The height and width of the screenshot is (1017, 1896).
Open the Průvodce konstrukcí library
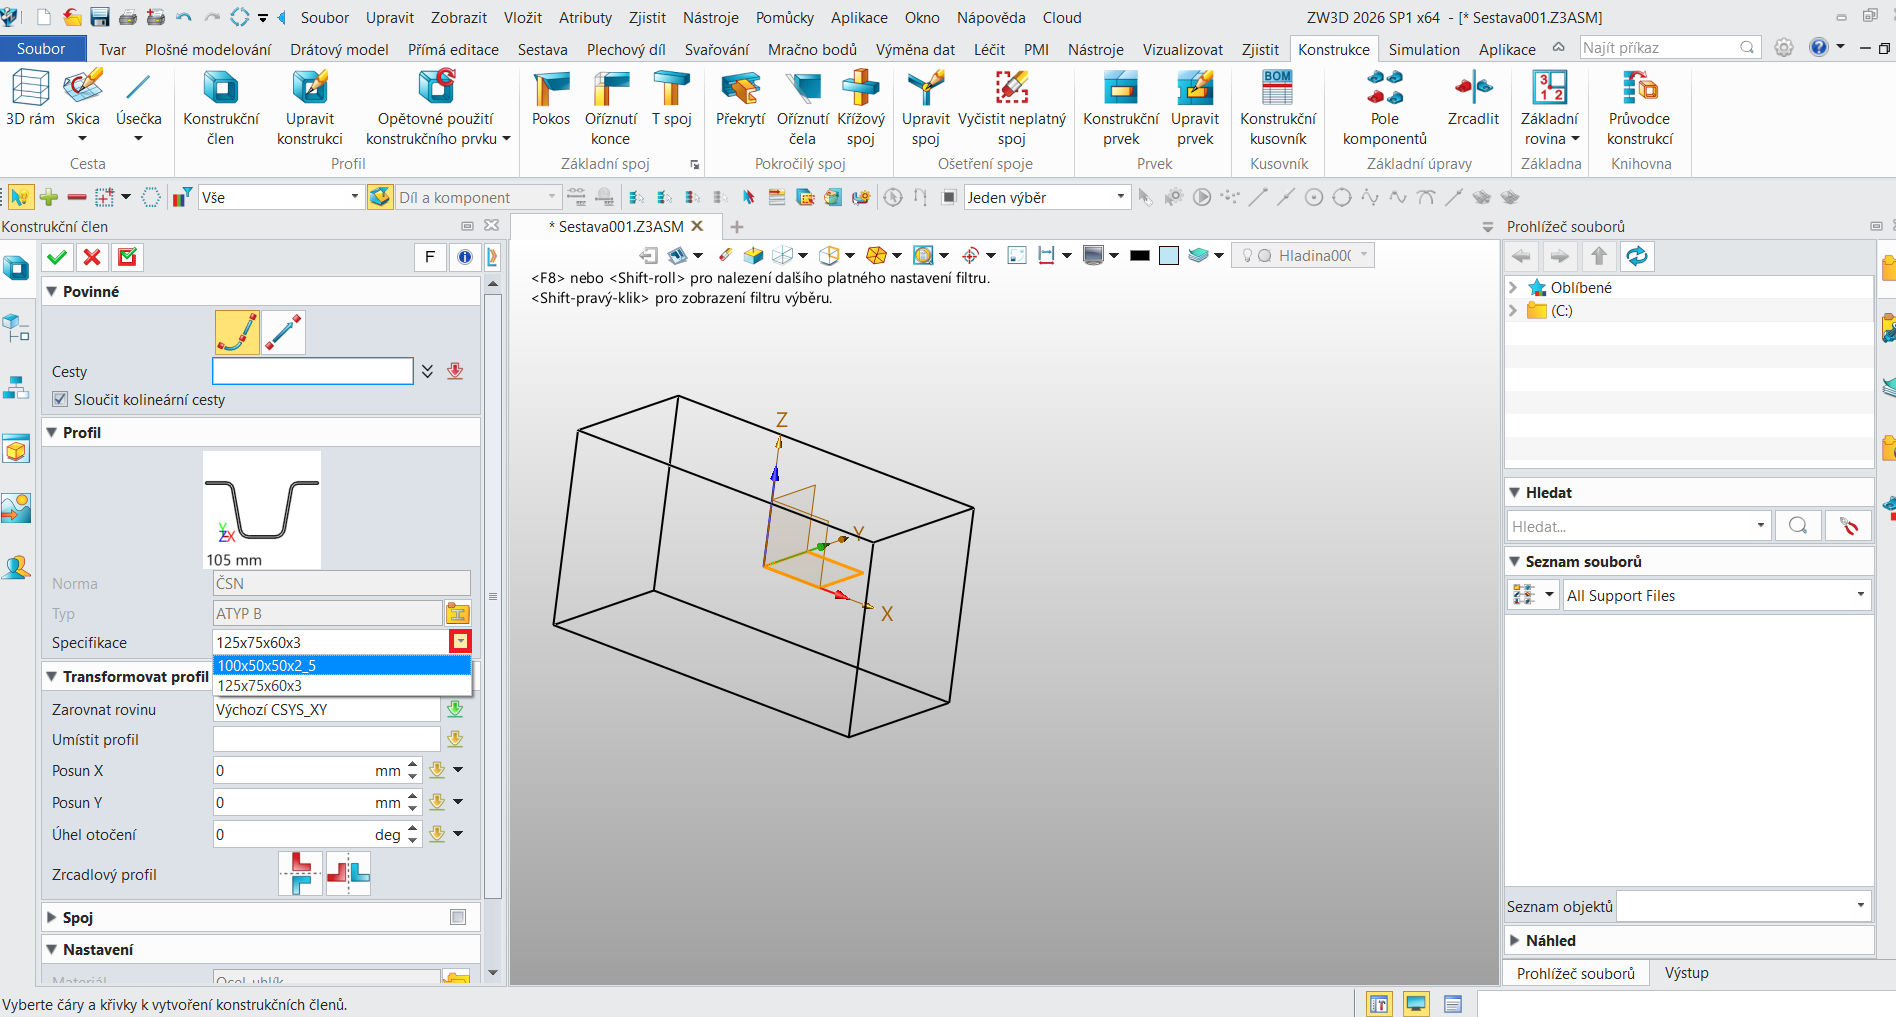click(1640, 108)
